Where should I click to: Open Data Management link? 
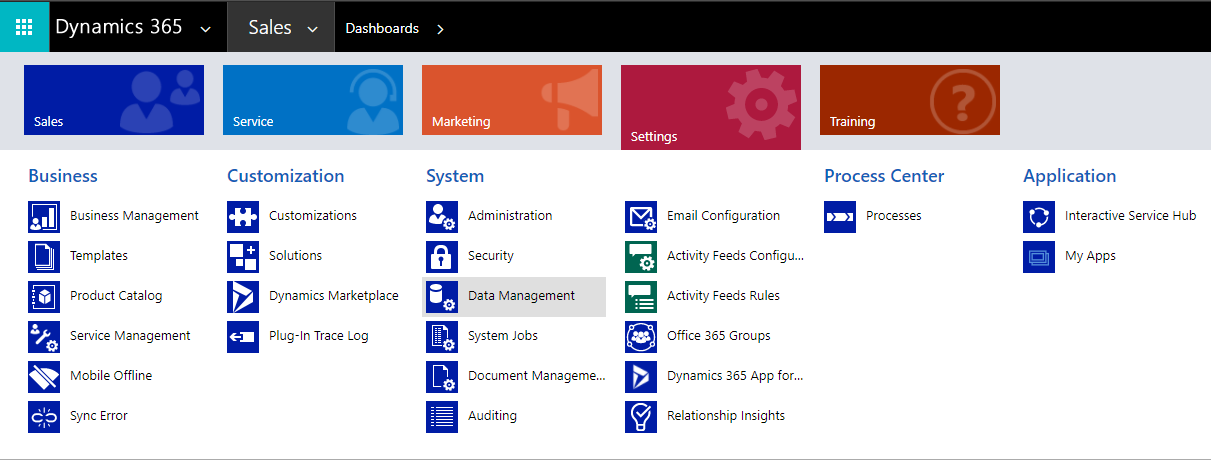521,296
